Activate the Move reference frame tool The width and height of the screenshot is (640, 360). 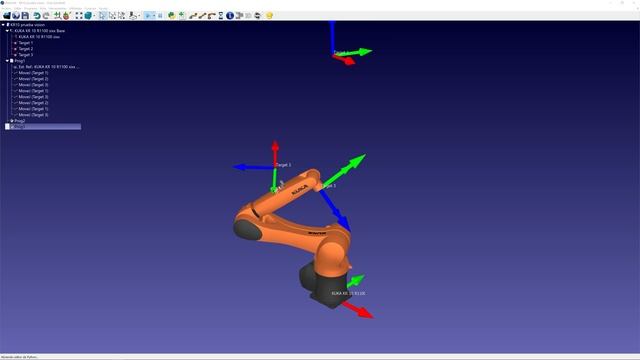(x=112, y=16)
